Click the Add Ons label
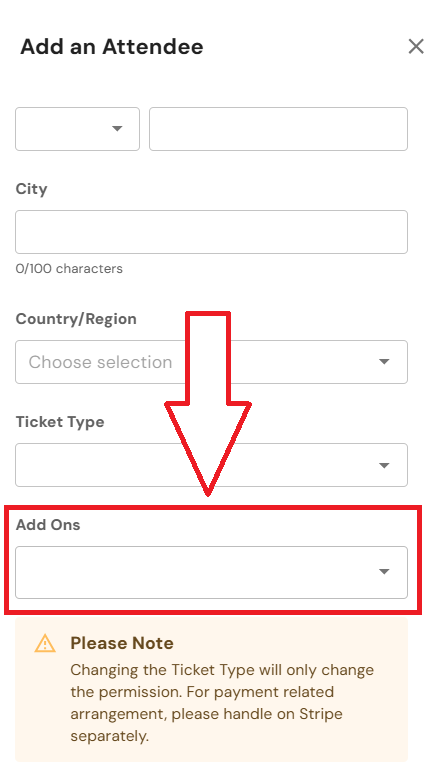Screen dimensions: 426x776 coord(47,525)
